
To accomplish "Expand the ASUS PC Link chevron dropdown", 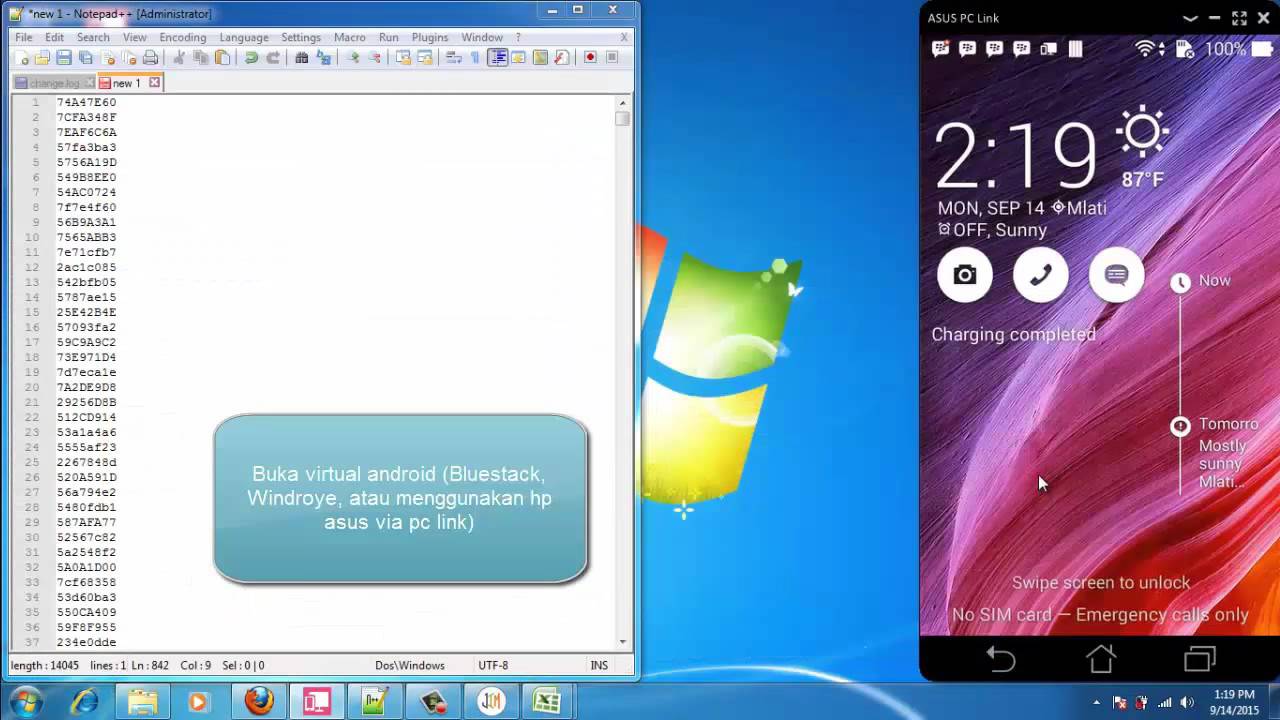I will (1190, 18).
